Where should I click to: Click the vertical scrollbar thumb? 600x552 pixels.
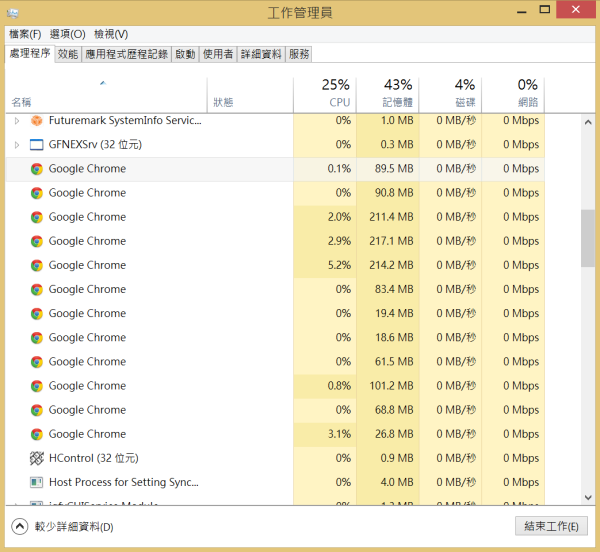pyautogui.click(x=588, y=238)
